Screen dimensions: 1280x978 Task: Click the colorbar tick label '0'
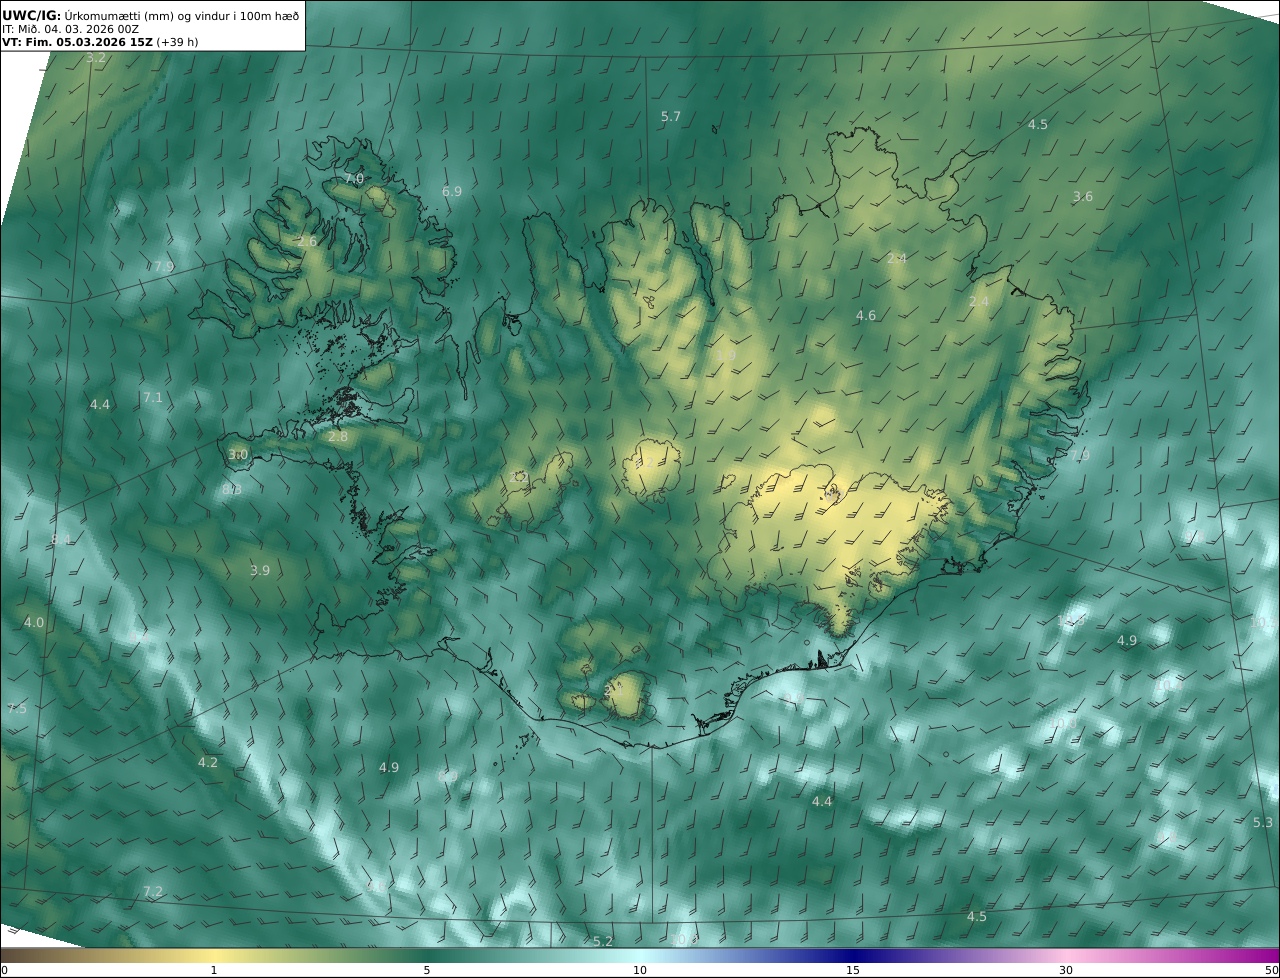click(4, 970)
